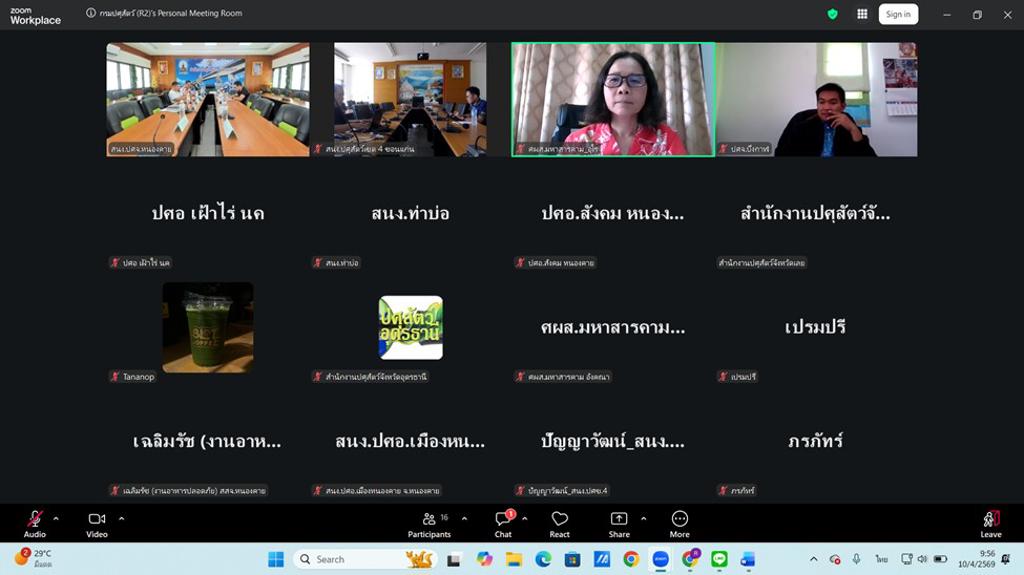1024x575 pixels.
Task: Open the grid view layout icon
Action: pos(862,14)
